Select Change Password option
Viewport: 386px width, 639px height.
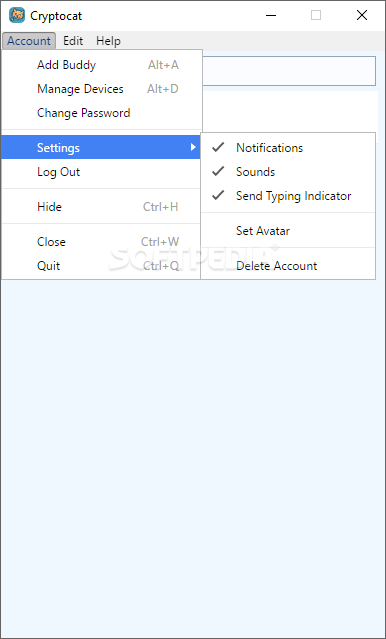click(101, 113)
